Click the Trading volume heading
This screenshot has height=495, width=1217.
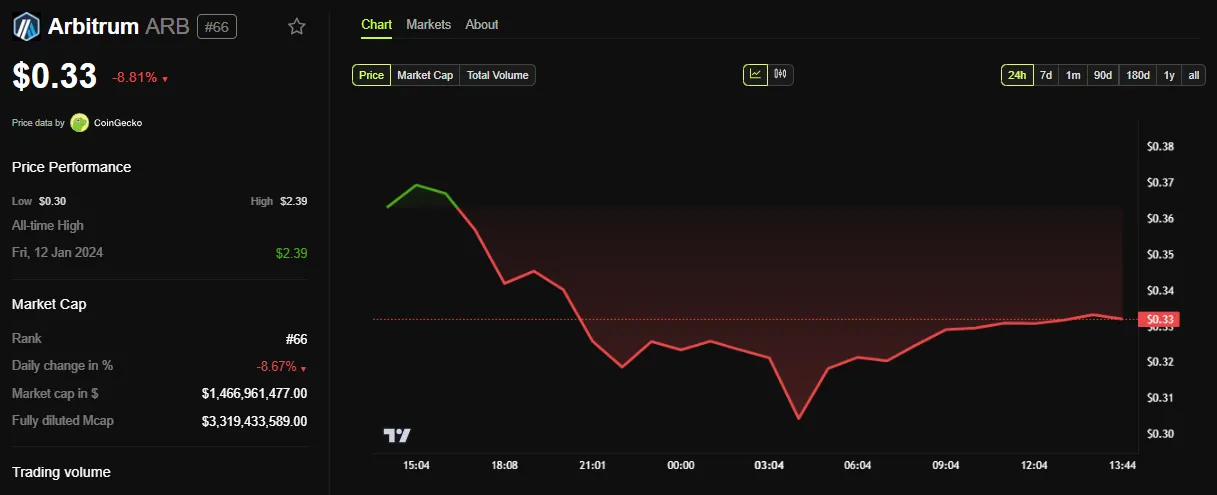point(61,472)
